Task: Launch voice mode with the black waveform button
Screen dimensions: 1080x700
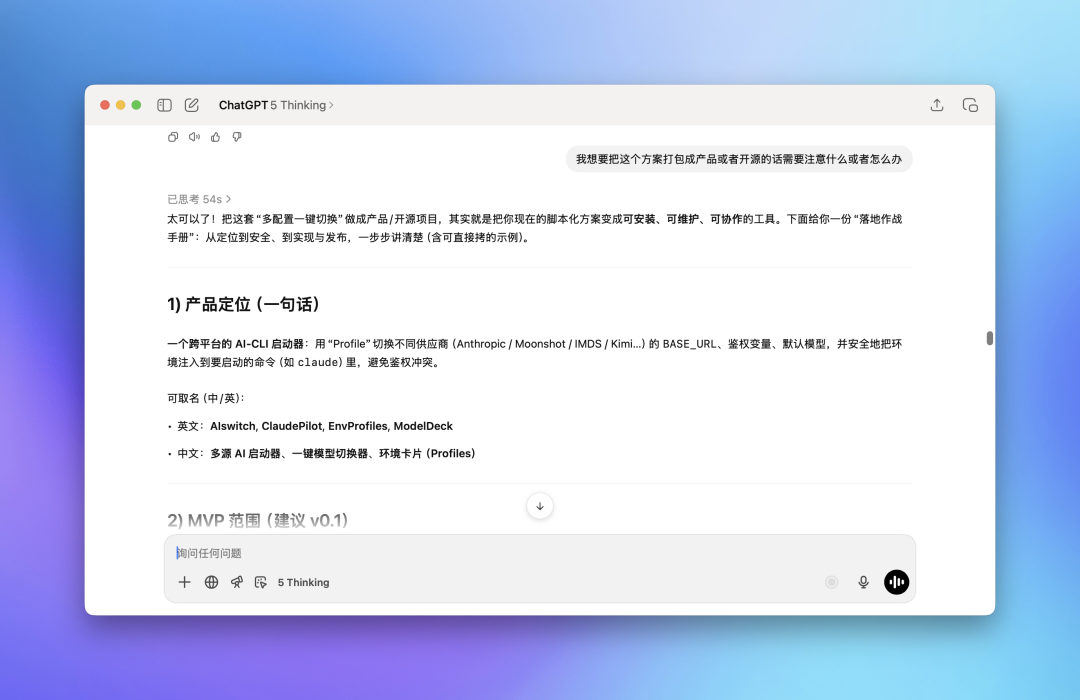Action: 896,582
